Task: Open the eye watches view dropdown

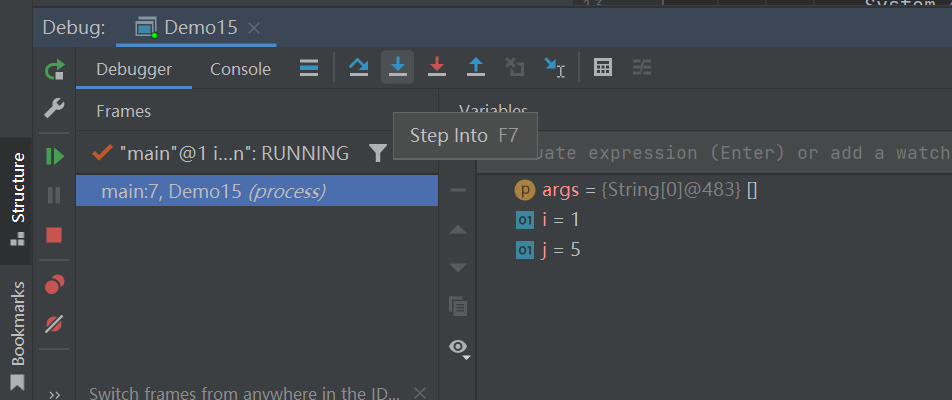Action: (x=459, y=347)
